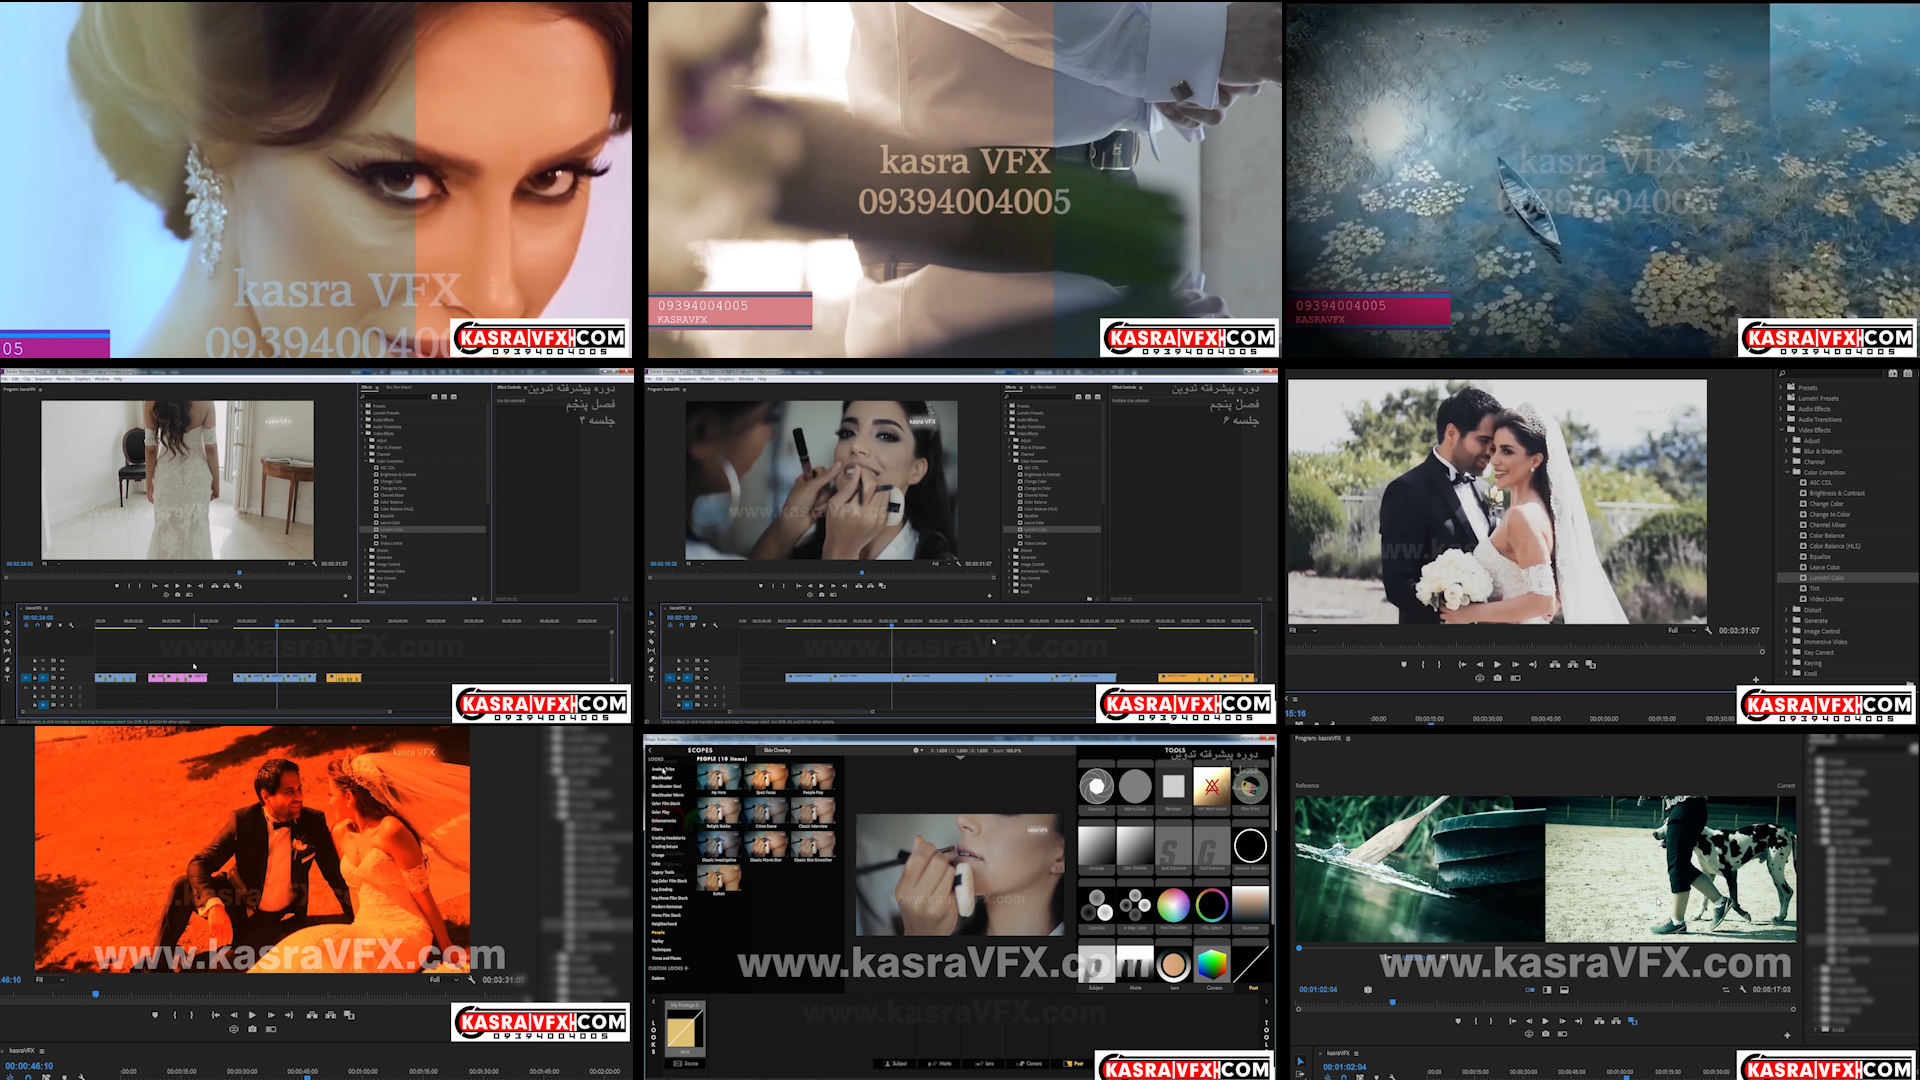
Task: Open the Full playback resolution dropdown
Action: (1680, 630)
